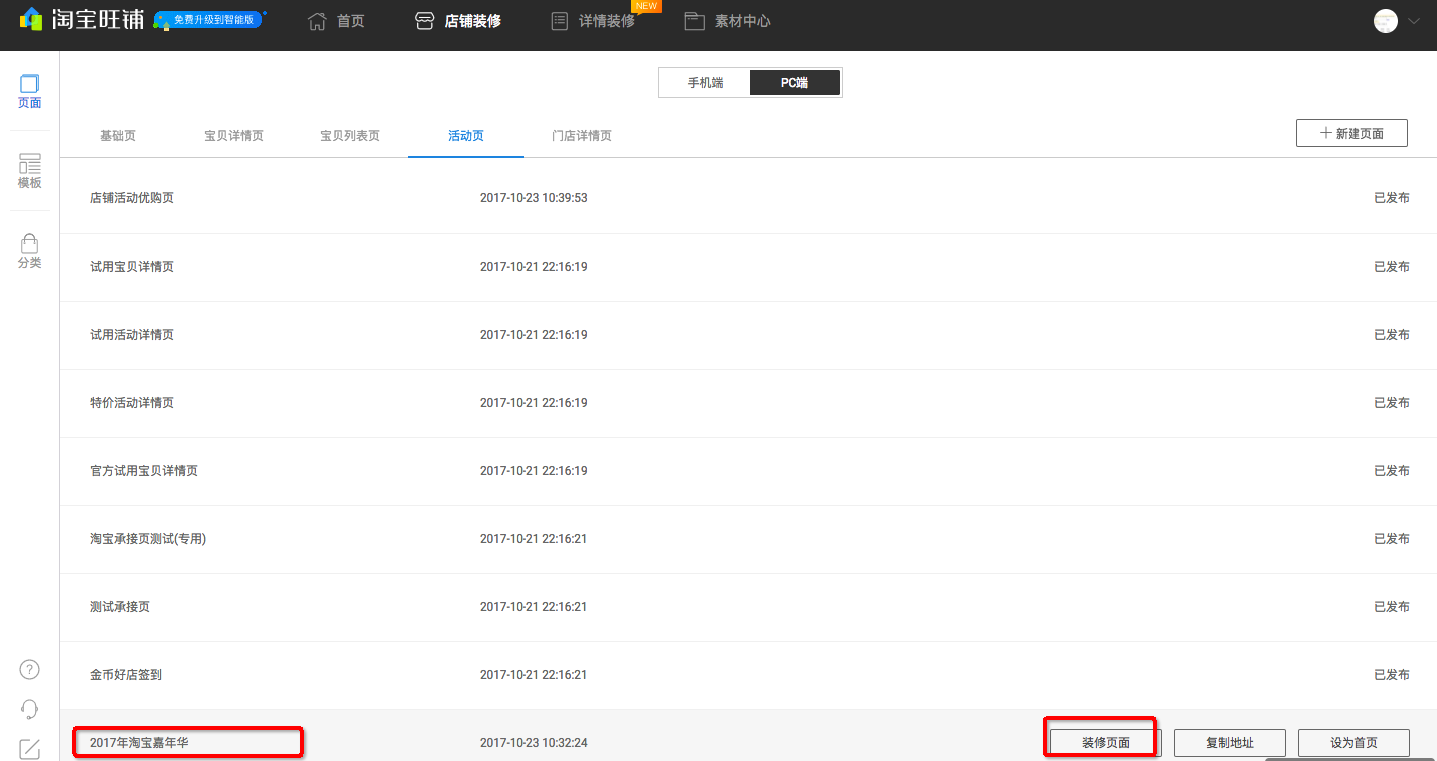The width and height of the screenshot is (1437, 761).
Task: Switch to PC端 view
Action: tap(794, 83)
